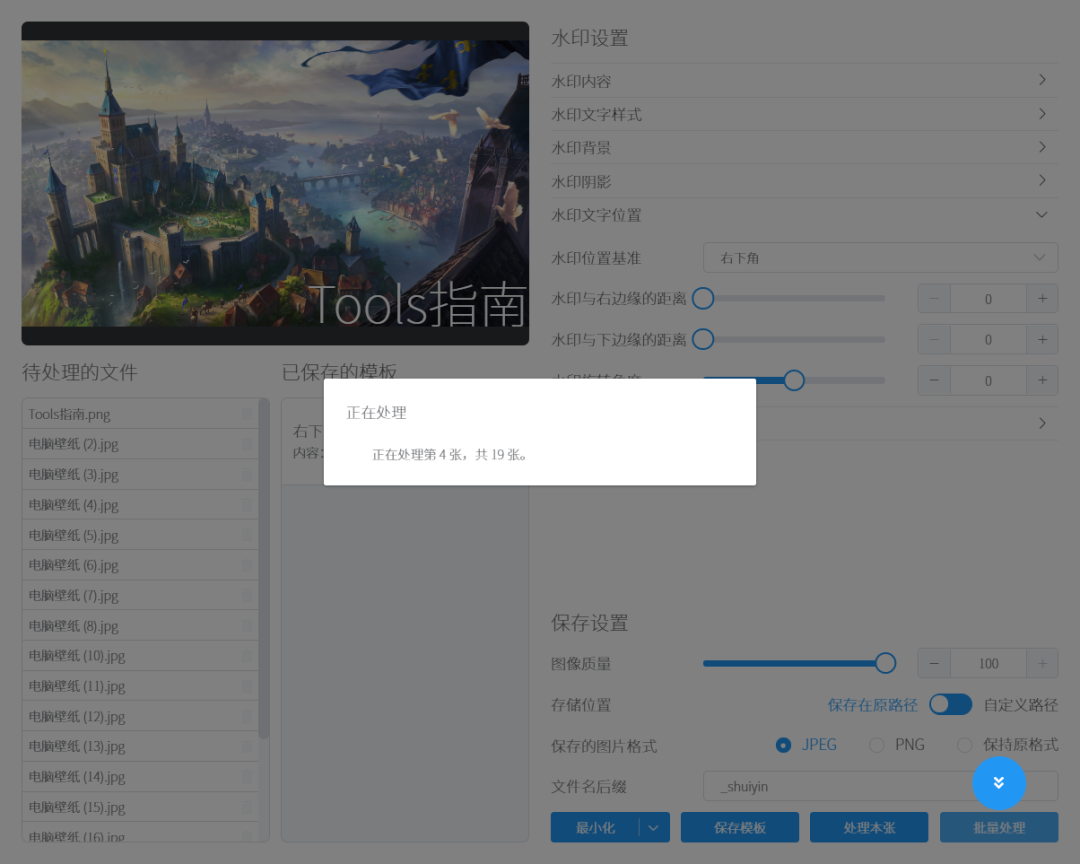Decrease 水印与下边缘的距离 with minus button
The image size is (1080, 864).
click(x=934, y=339)
